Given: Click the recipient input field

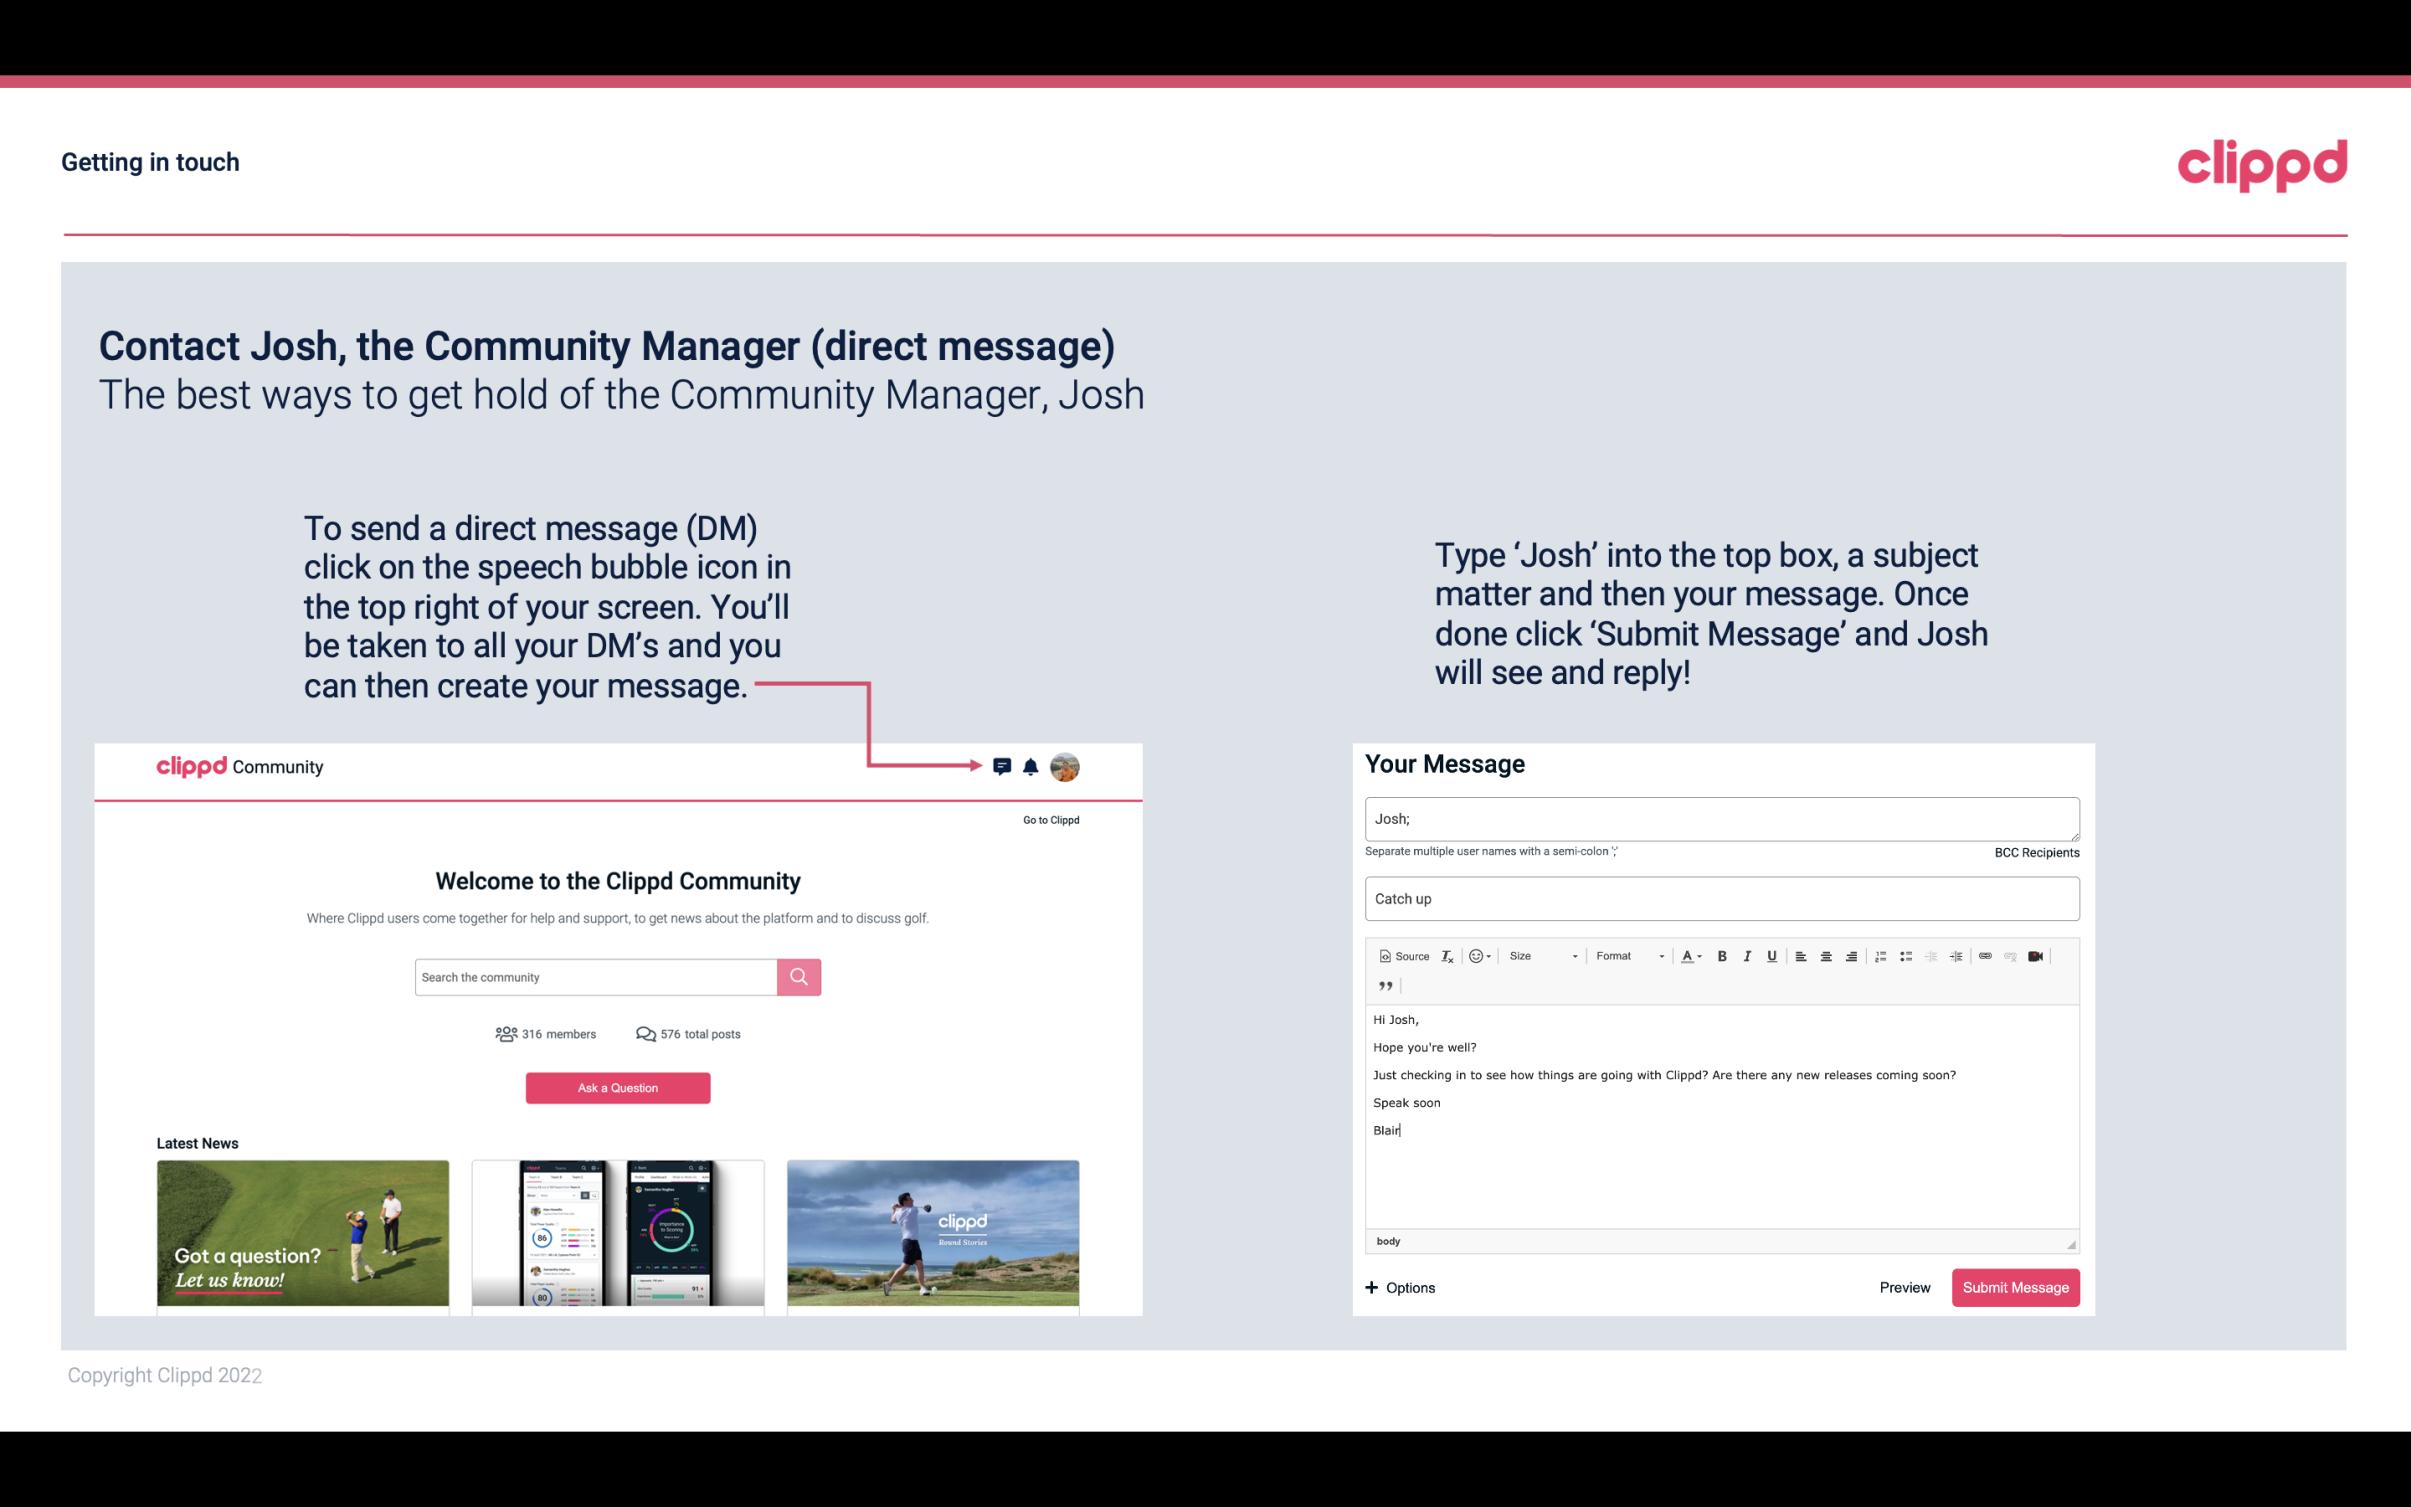Looking at the screenshot, I should coord(1720,818).
